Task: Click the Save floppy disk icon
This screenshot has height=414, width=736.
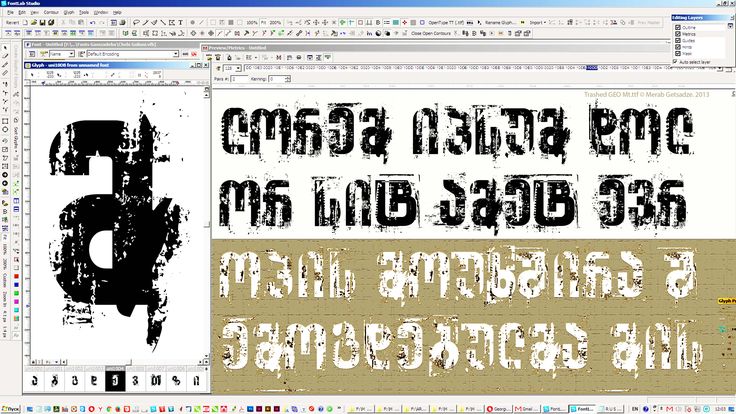Action: (x=42, y=23)
